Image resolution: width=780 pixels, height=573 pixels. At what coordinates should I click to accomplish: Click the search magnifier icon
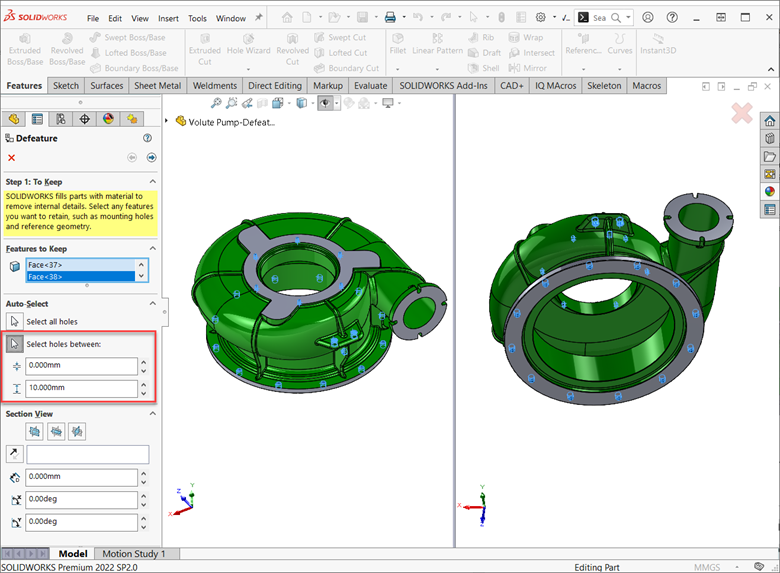click(x=616, y=18)
